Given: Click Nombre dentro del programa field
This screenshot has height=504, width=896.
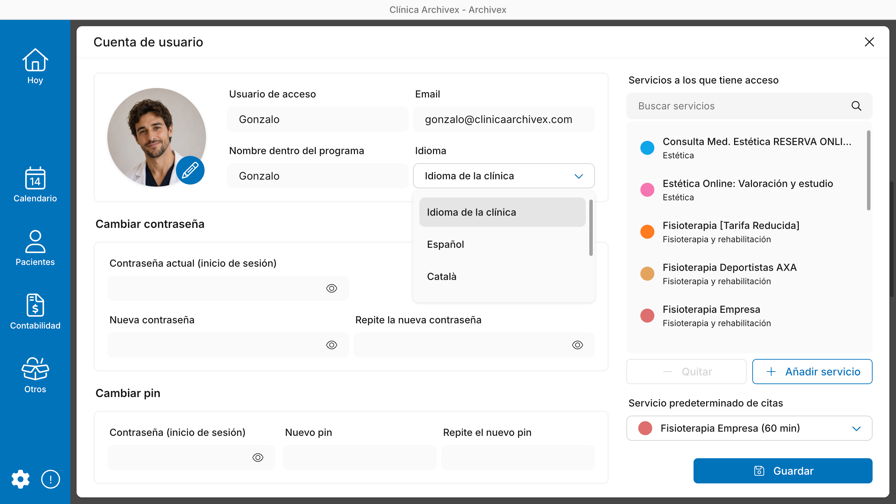Looking at the screenshot, I should [x=318, y=176].
